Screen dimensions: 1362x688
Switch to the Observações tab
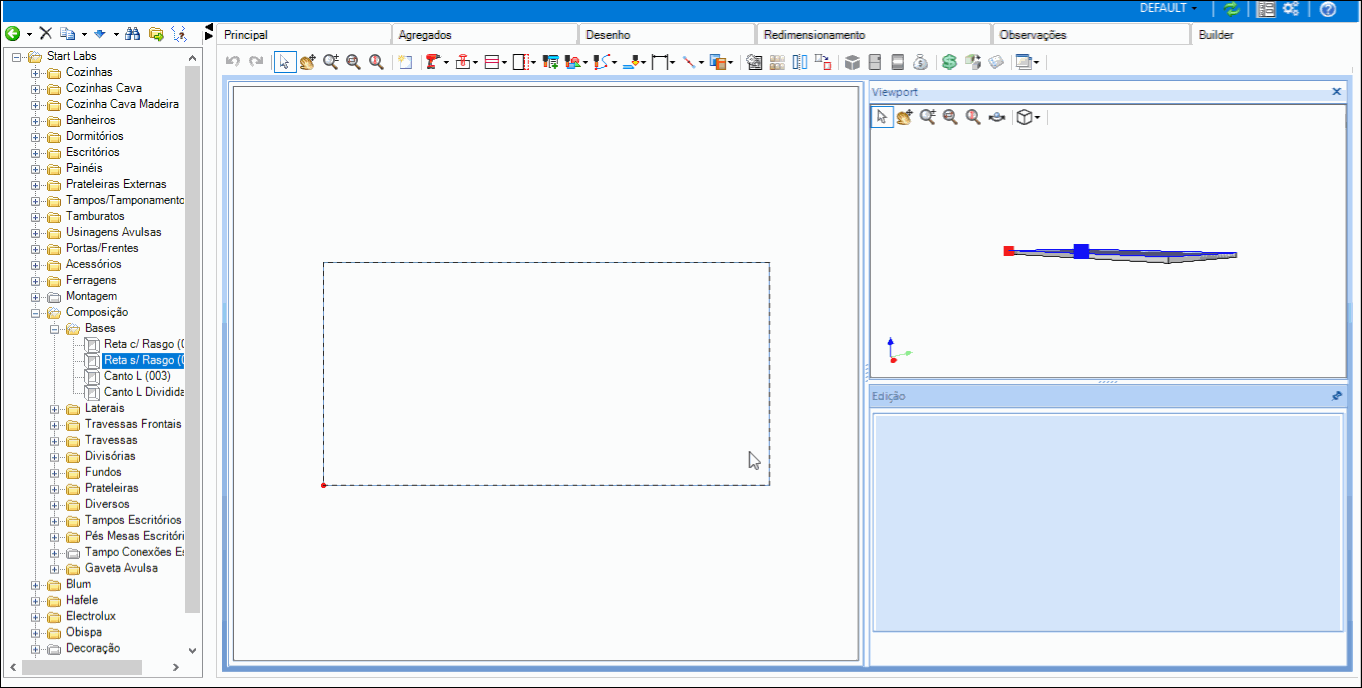[1090, 34]
